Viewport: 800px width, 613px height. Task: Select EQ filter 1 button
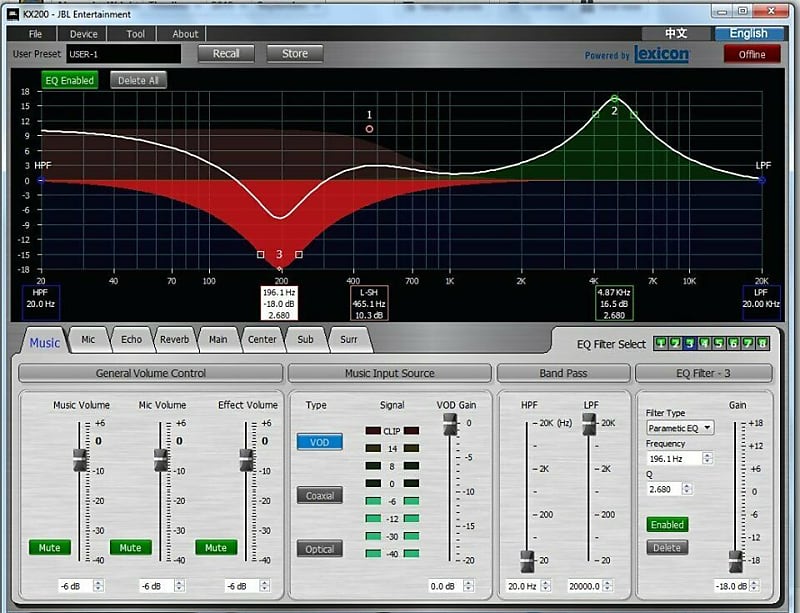point(661,344)
